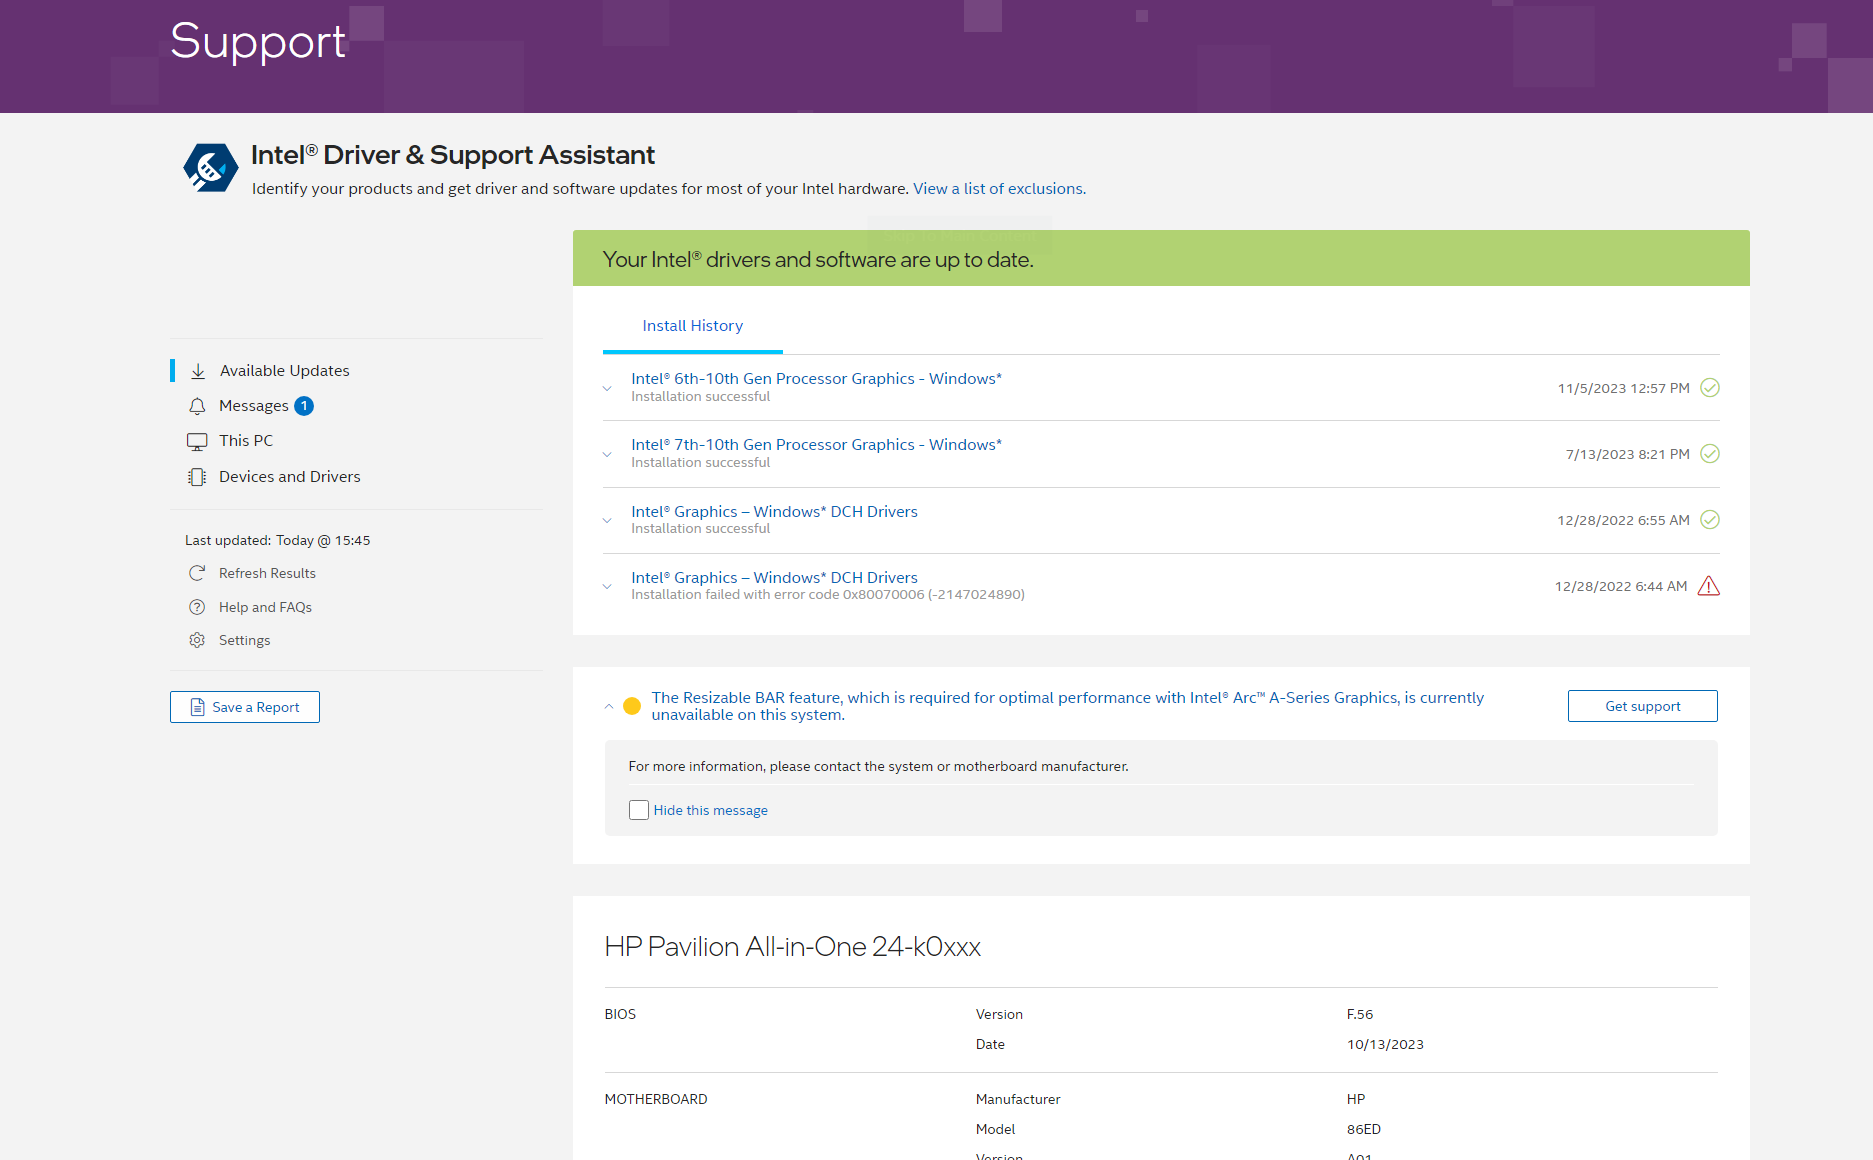Click the Messages bell icon
This screenshot has height=1160, width=1873.
197,406
